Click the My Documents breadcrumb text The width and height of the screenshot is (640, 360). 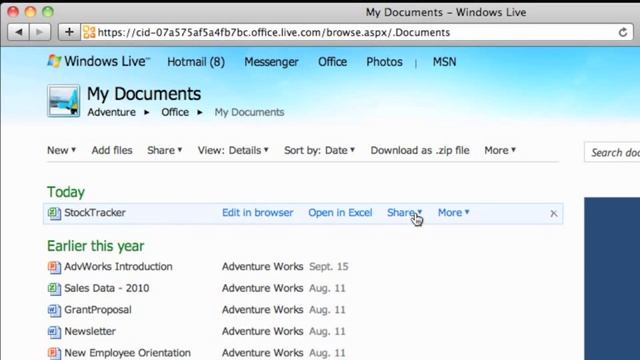249,112
